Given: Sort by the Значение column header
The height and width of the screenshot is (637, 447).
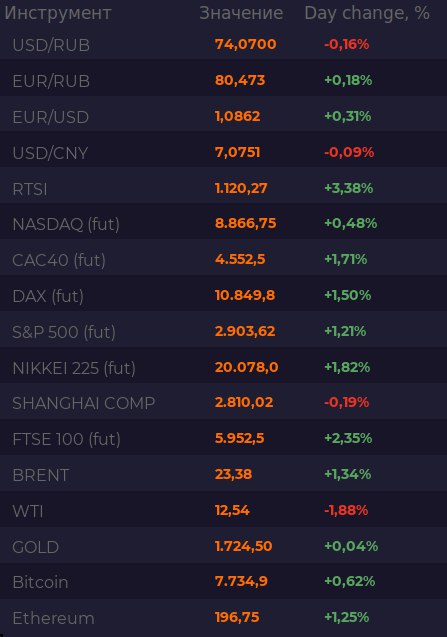Looking at the screenshot, I should [241, 13].
